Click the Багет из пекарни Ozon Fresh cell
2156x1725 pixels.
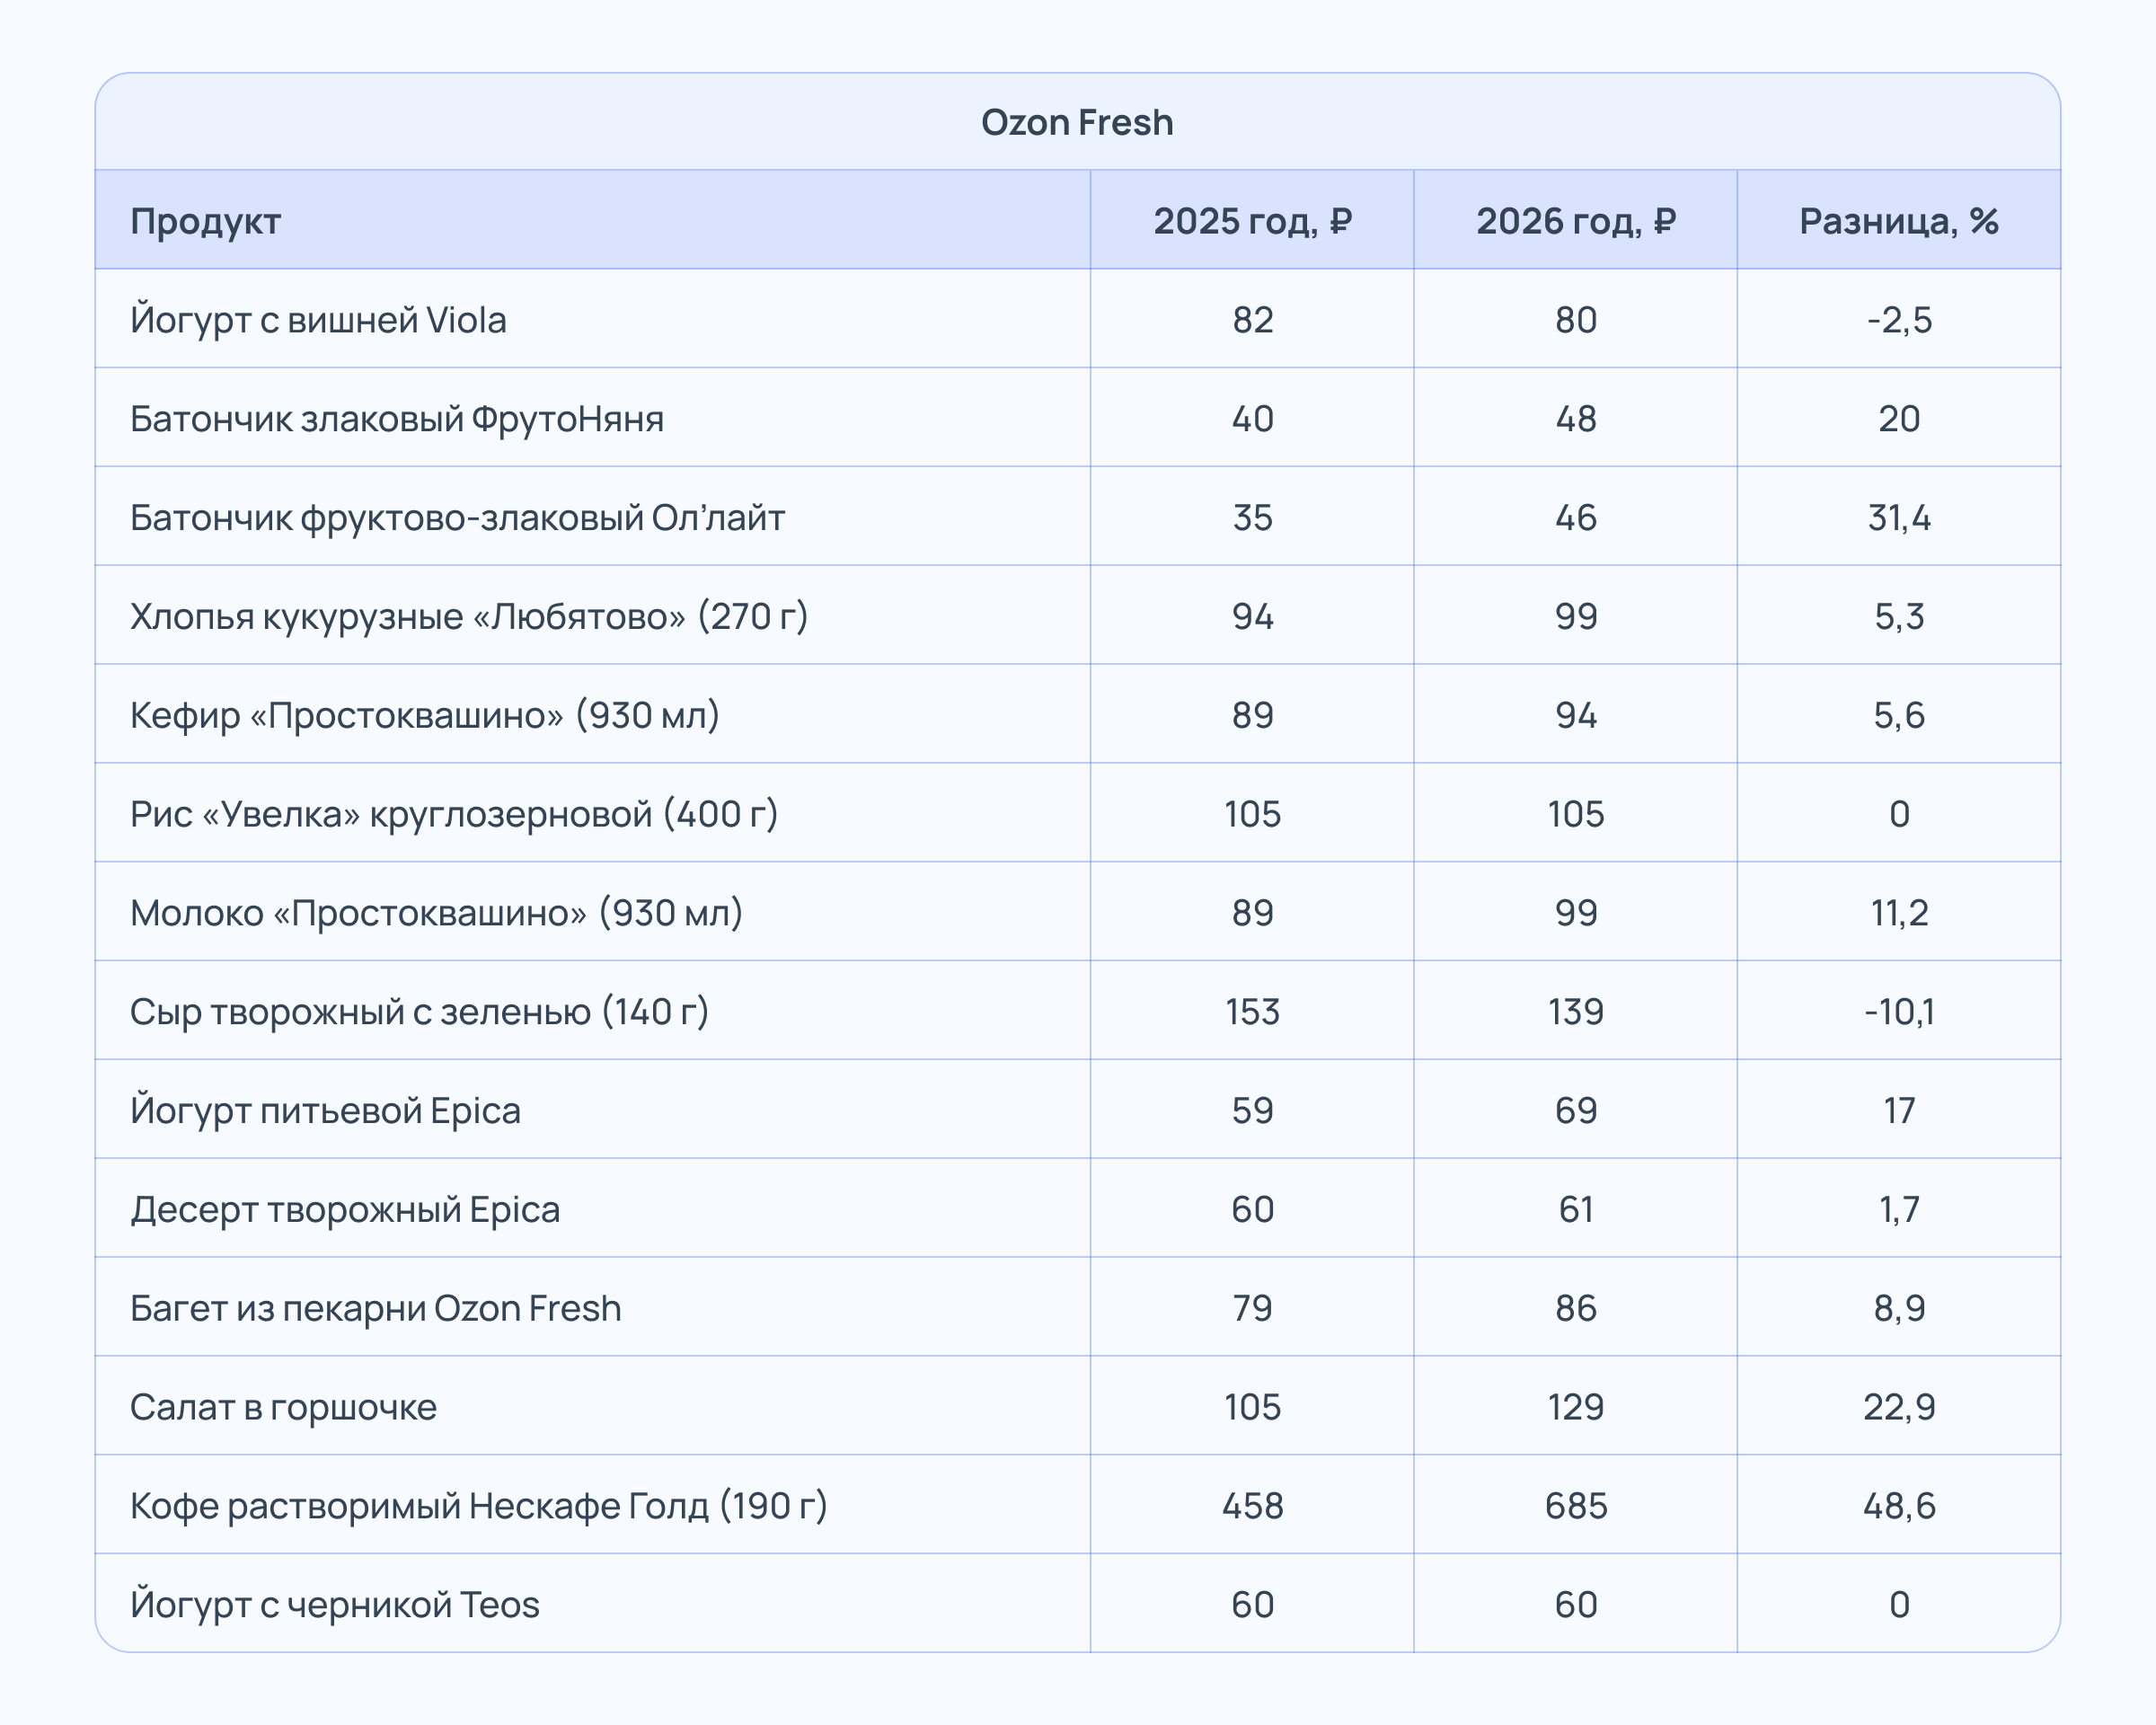376,1308
